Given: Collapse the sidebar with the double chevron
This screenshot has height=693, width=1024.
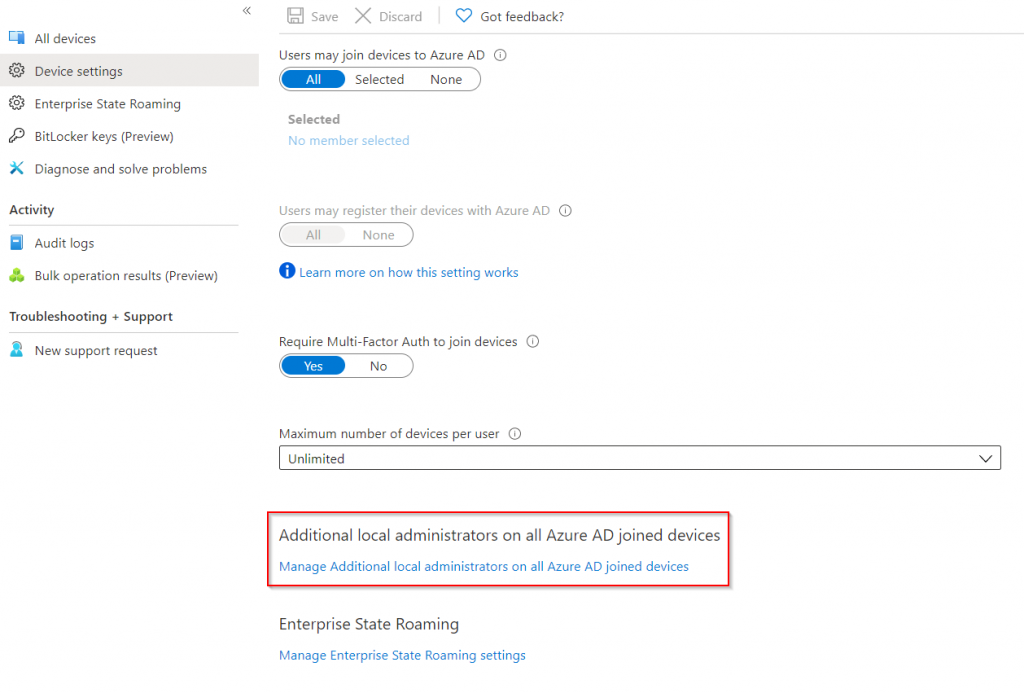Looking at the screenshot, I should click(247, 10).
